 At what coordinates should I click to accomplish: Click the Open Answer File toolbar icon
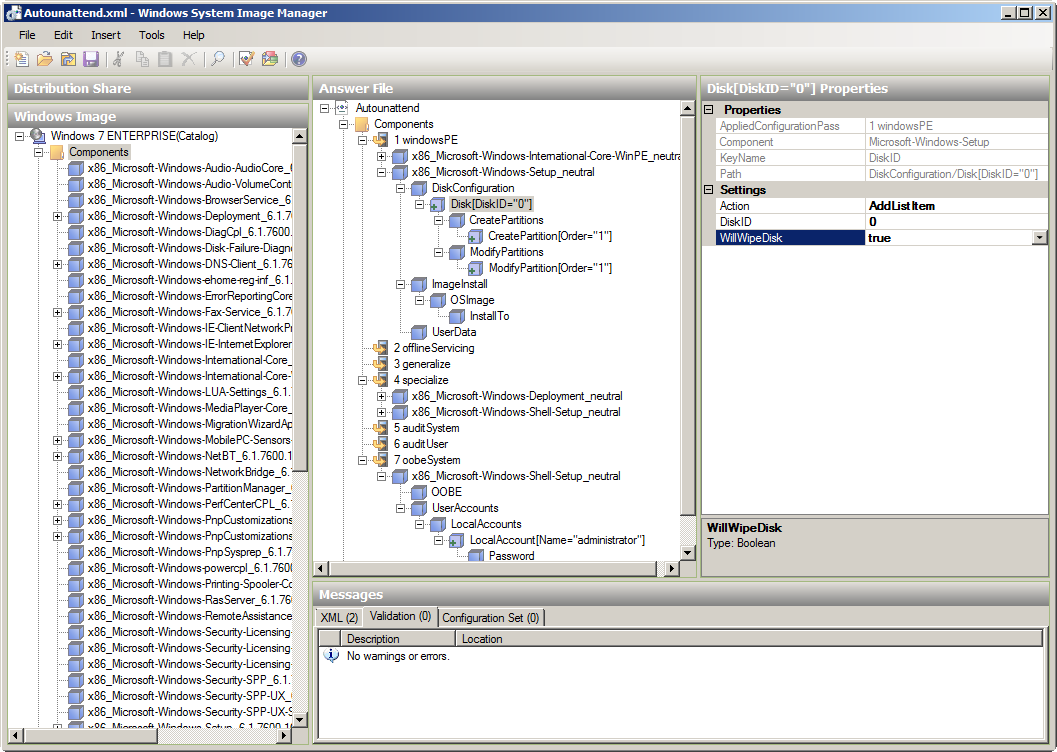44,59
